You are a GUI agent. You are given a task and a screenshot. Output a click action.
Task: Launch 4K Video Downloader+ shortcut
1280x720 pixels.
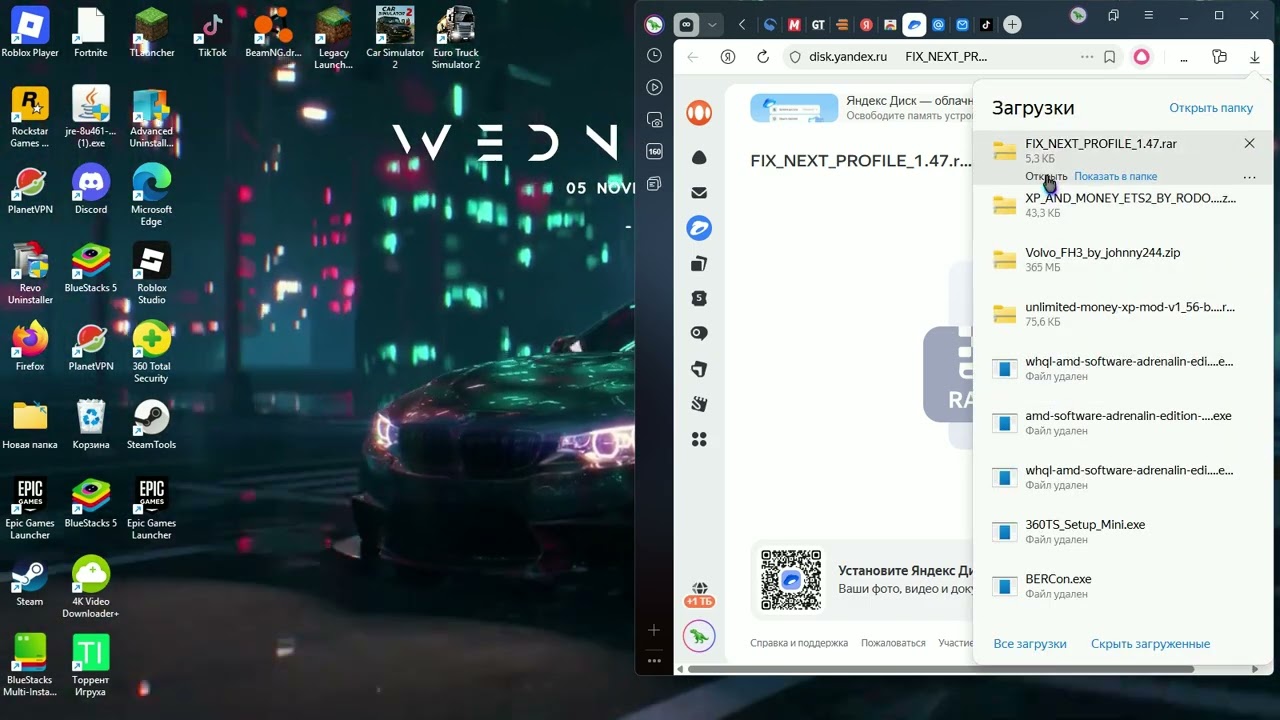(91, 587)
